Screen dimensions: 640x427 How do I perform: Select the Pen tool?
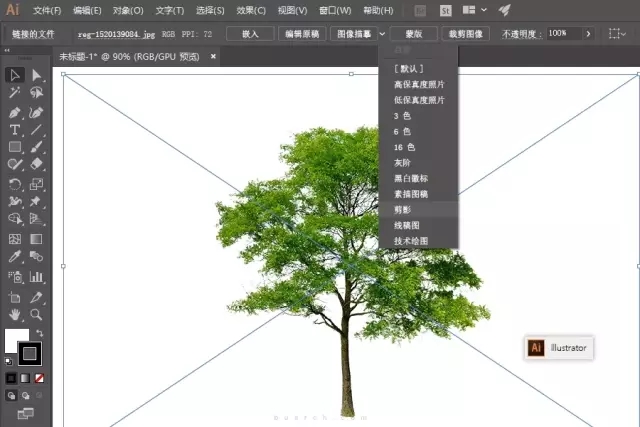coord(15,111)
